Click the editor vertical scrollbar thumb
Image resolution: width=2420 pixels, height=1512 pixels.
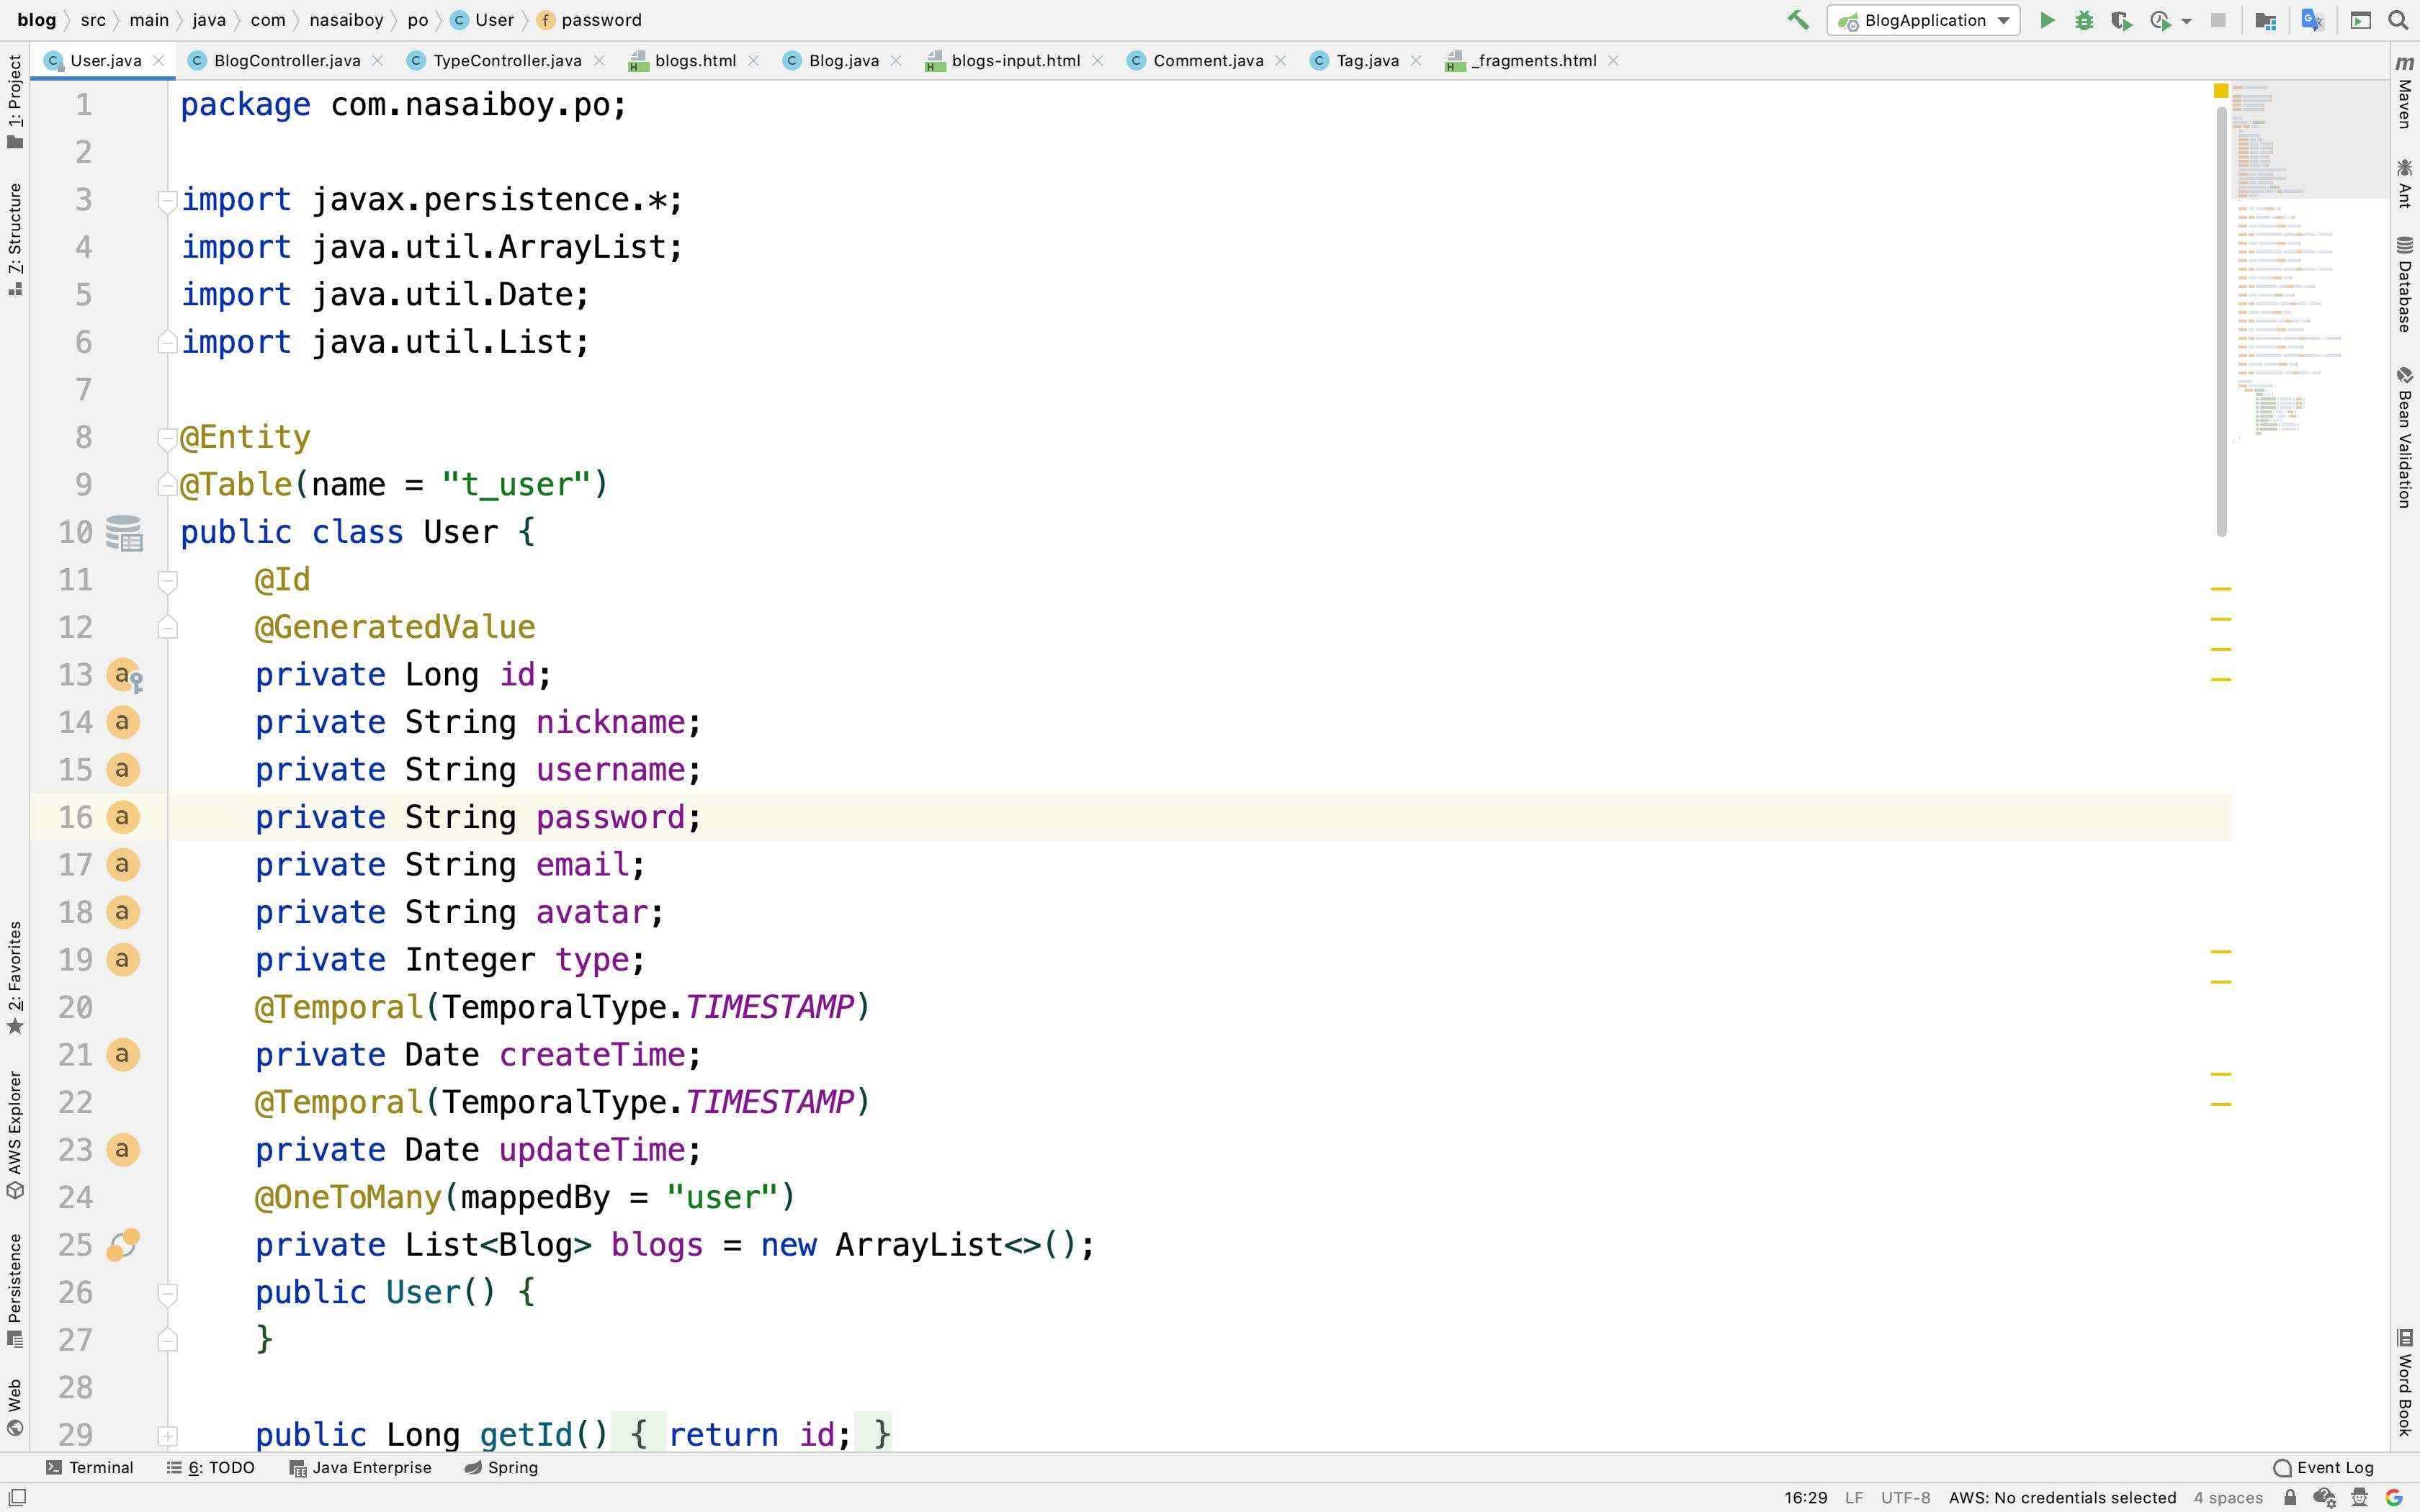click(2221, 320)
